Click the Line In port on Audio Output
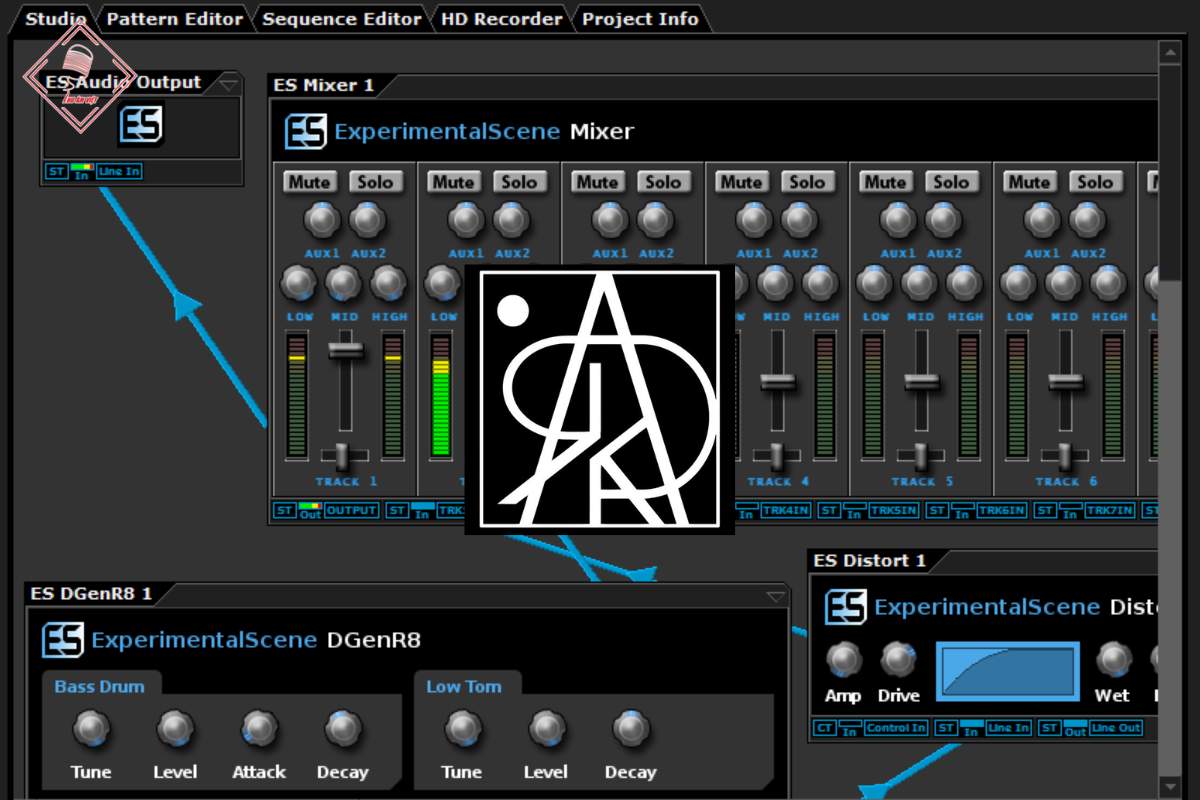Image resolution: width=1200 pixels, height=800 pixels. pyautogui.click(x=119, y=172)
